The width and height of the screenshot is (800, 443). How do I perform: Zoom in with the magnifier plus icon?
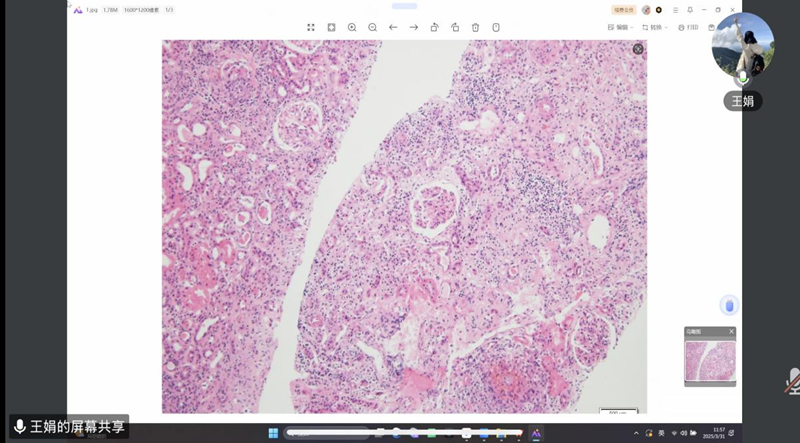coord(352,28)
